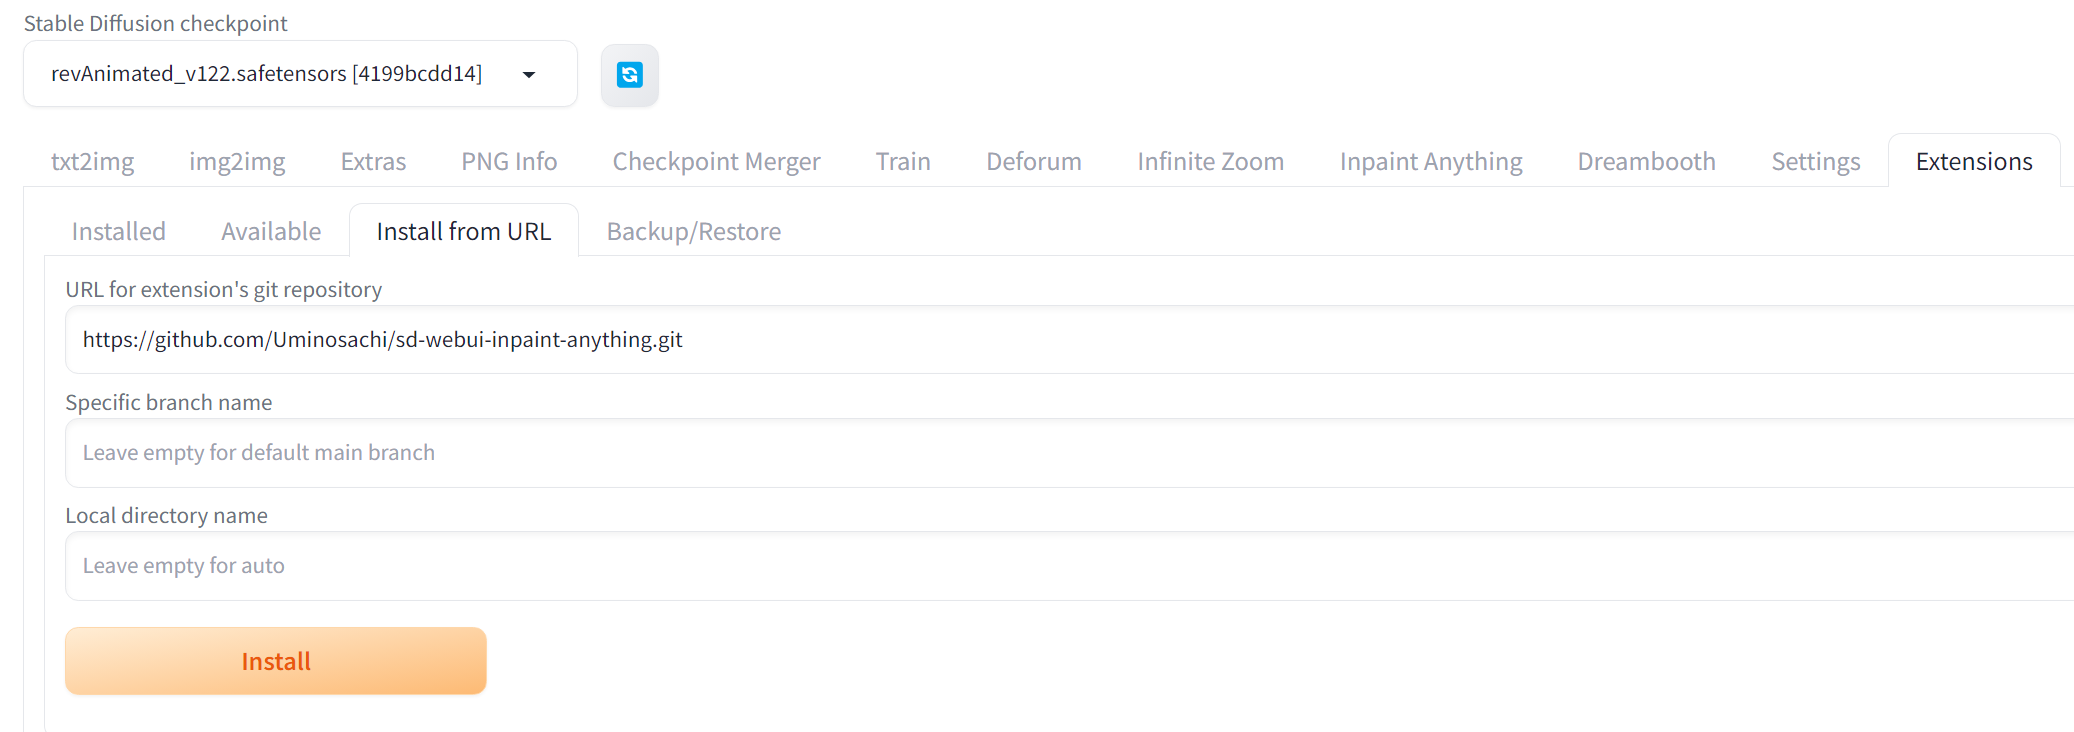The height and width of the screenshot is (732, 2074).
Task: Click the refresh checkpoint list icon
Action: click(629, 75)
